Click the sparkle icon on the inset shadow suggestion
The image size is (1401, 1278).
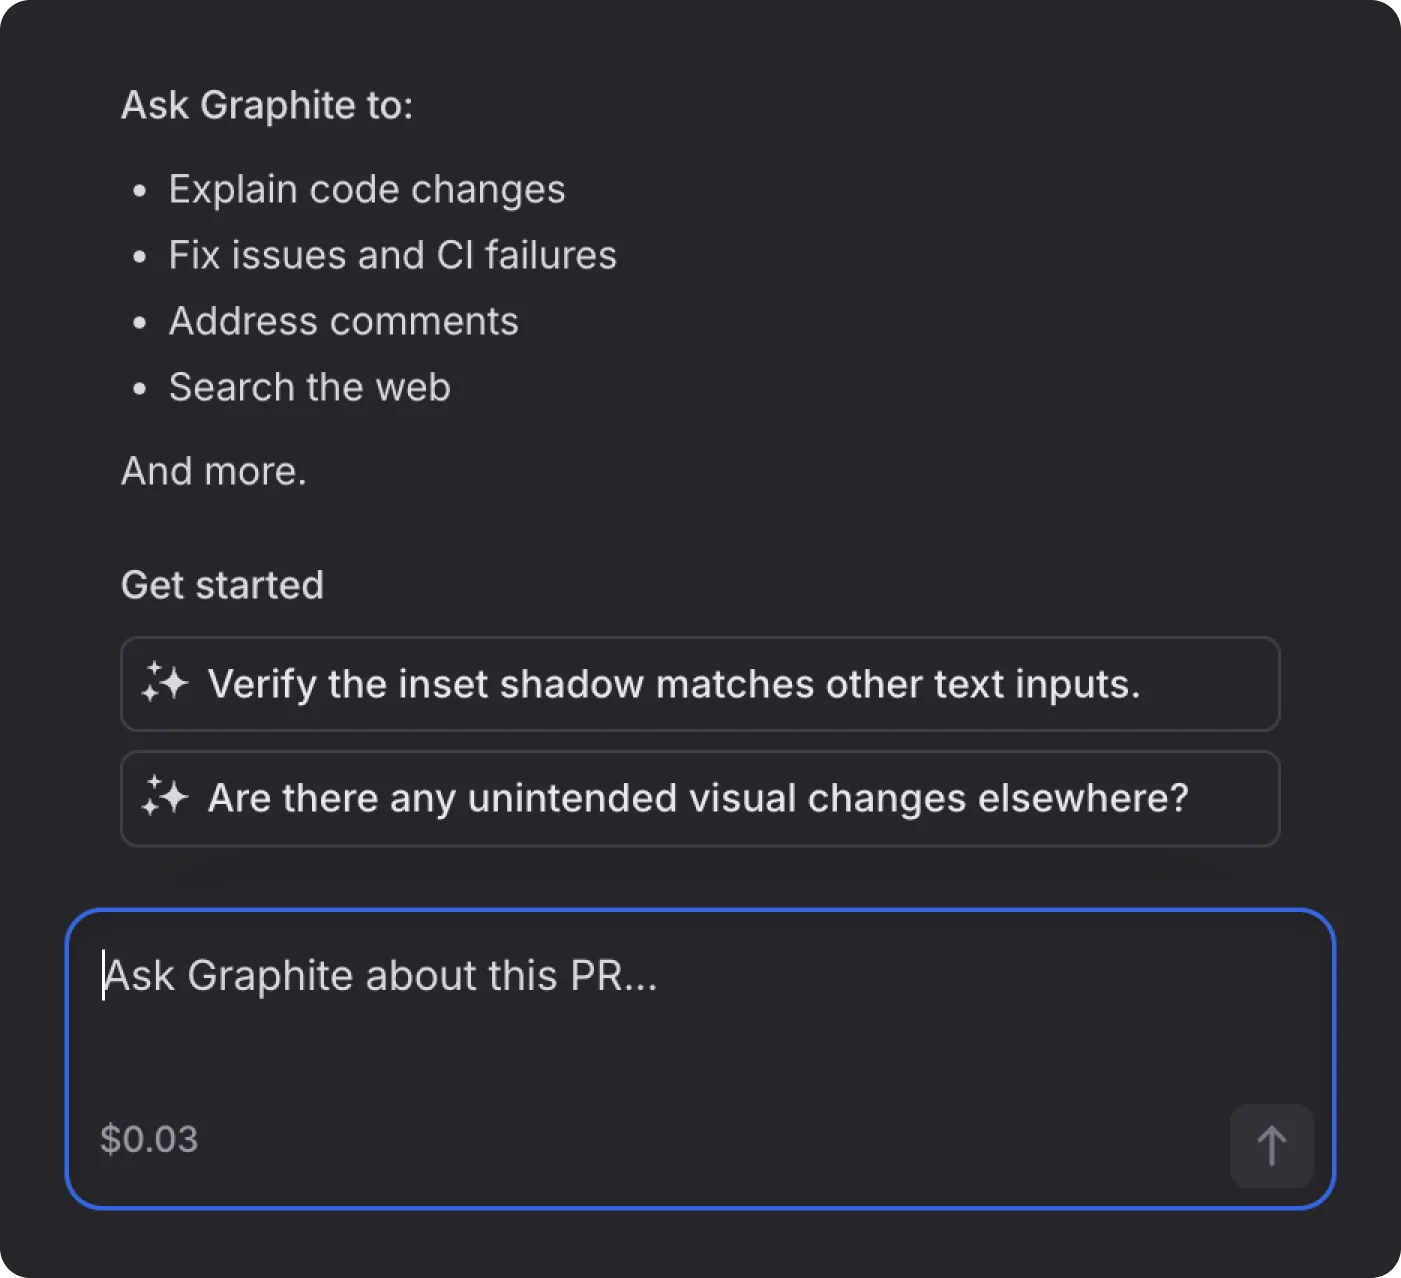point(166,684)
